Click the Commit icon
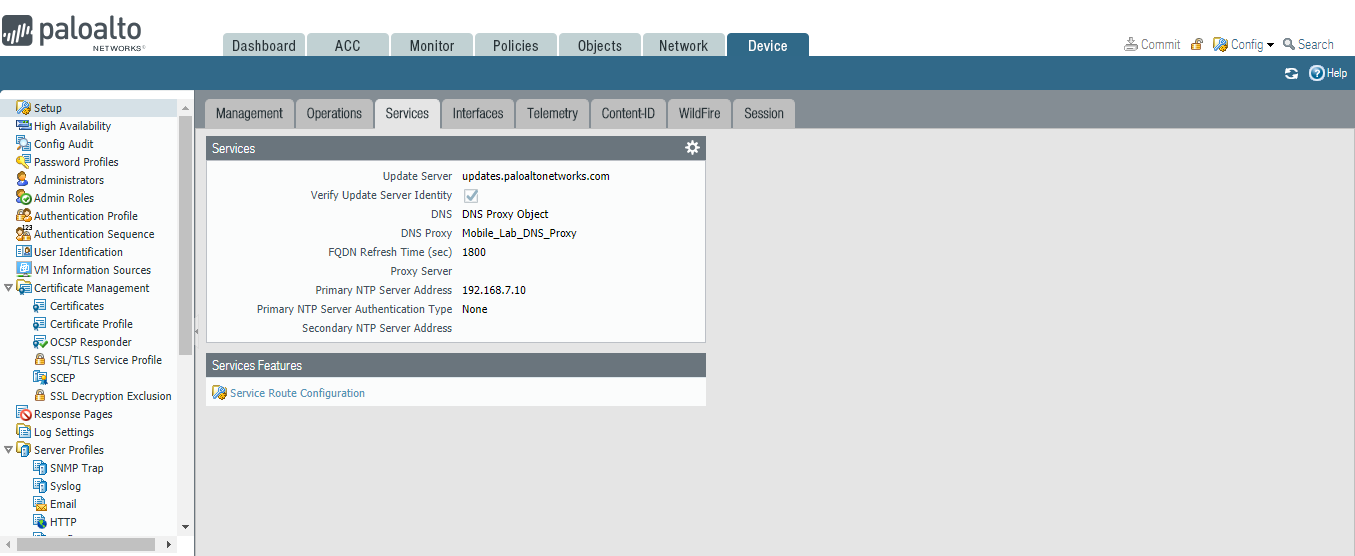 tap(1131, 44)
